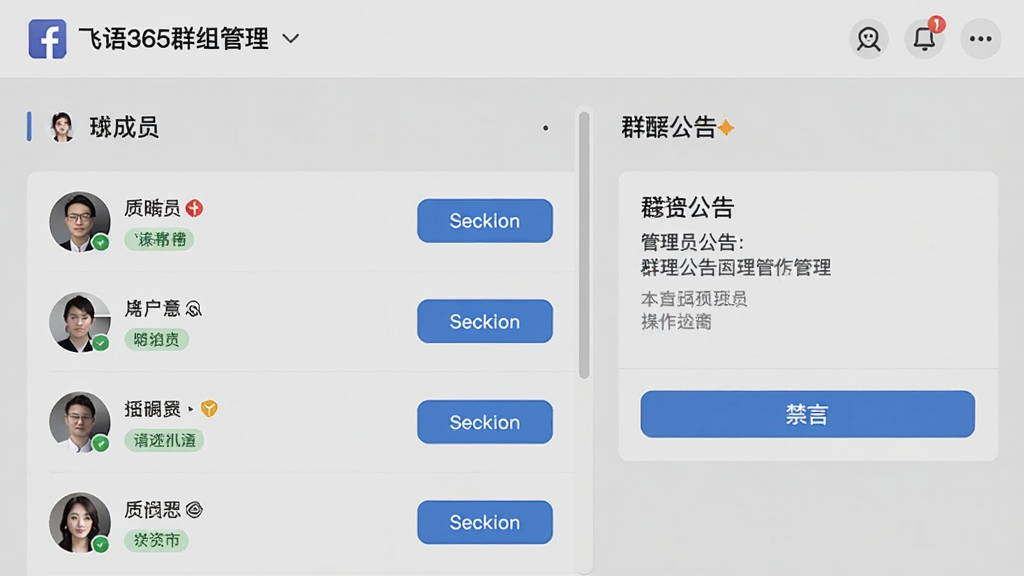This screenshot has height=576, width=1024.
Task: Click green tag under 质晞员
Action: (159, 240)
